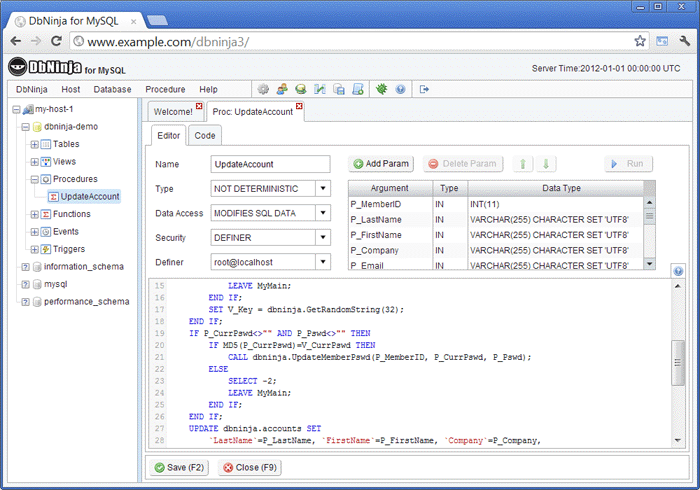Switch to the Code tab
This screenshot has width=700, height=490.
(205, 136)
